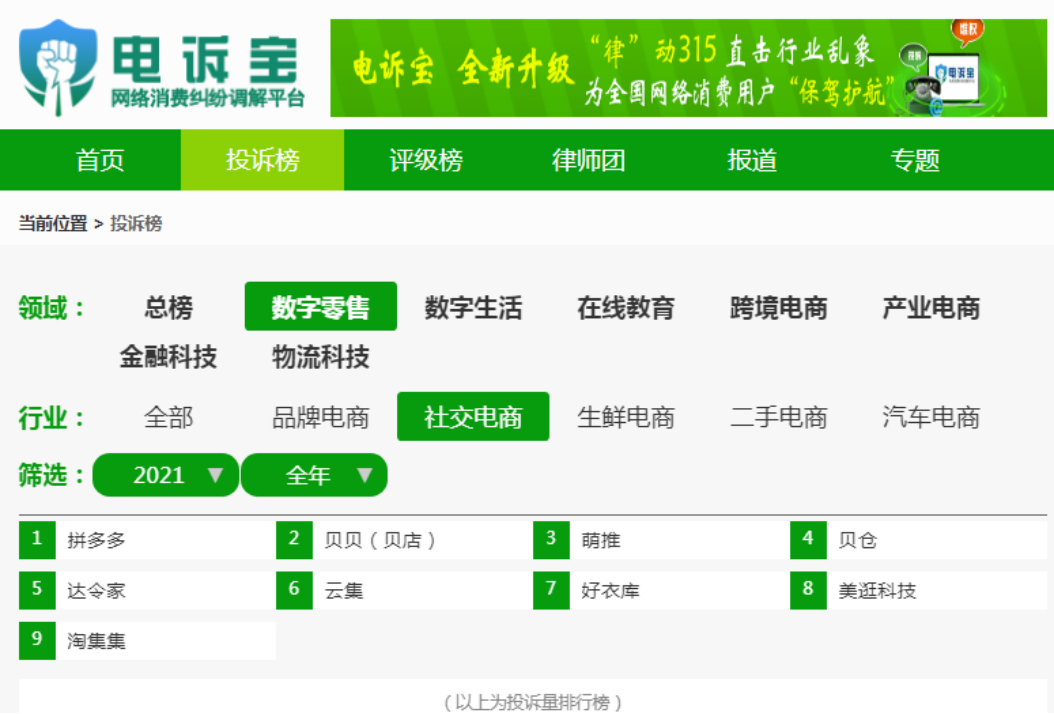The image size is (1054, 714).
Task: Open the 贝贝（贝店） ranking entry
Action: [380, 541]
